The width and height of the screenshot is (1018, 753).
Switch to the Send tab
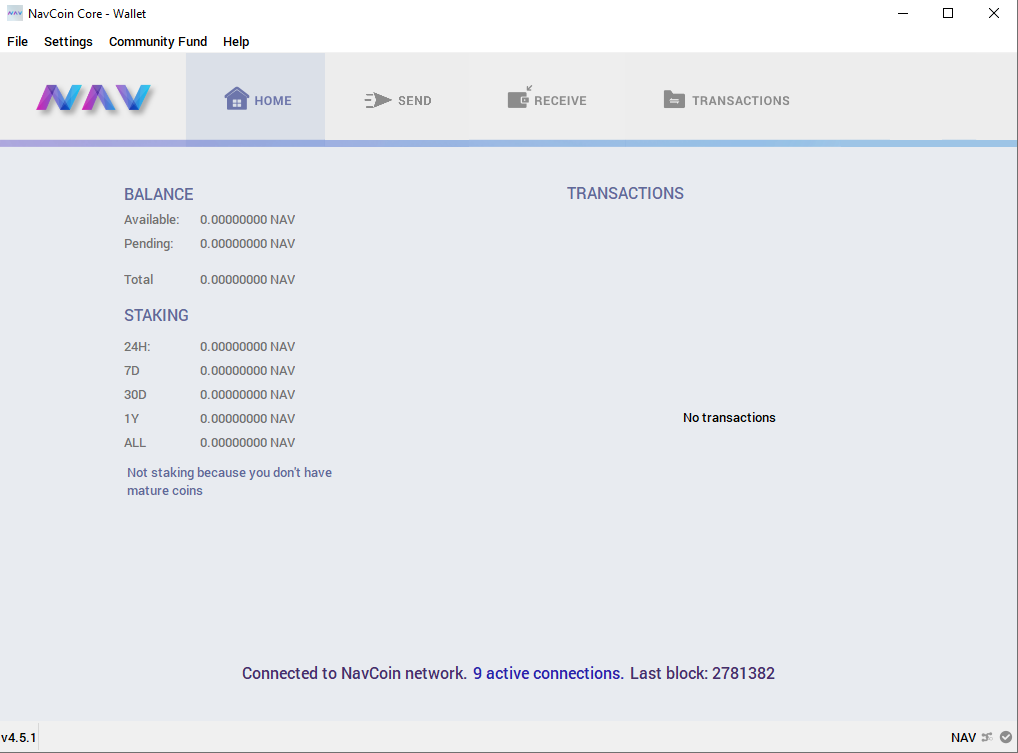pos(397,100)
